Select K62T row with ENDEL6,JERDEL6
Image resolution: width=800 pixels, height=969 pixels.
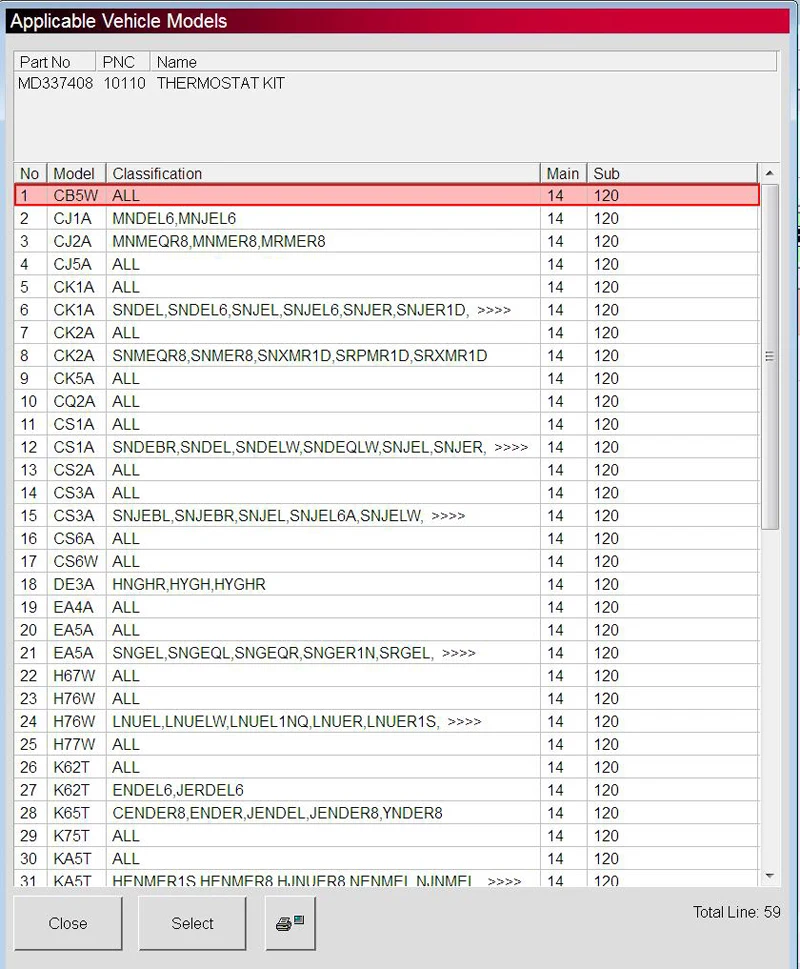point(387,790)
